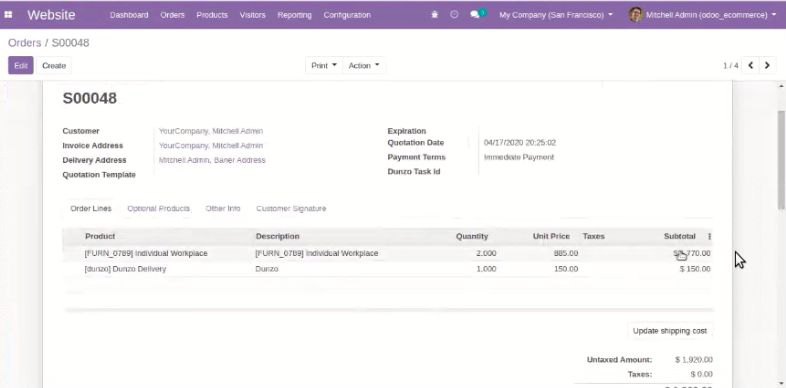Click Update shipping cost button

click(670, 331)
